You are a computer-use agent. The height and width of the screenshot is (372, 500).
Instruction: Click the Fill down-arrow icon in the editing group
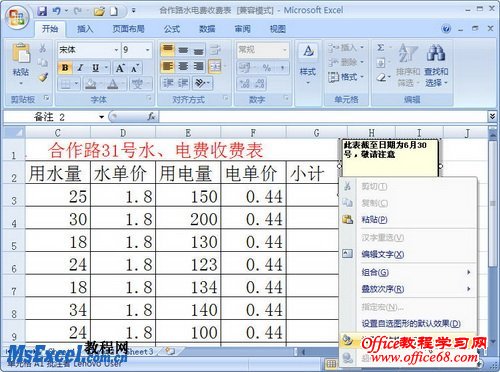[x=381, y=63]
